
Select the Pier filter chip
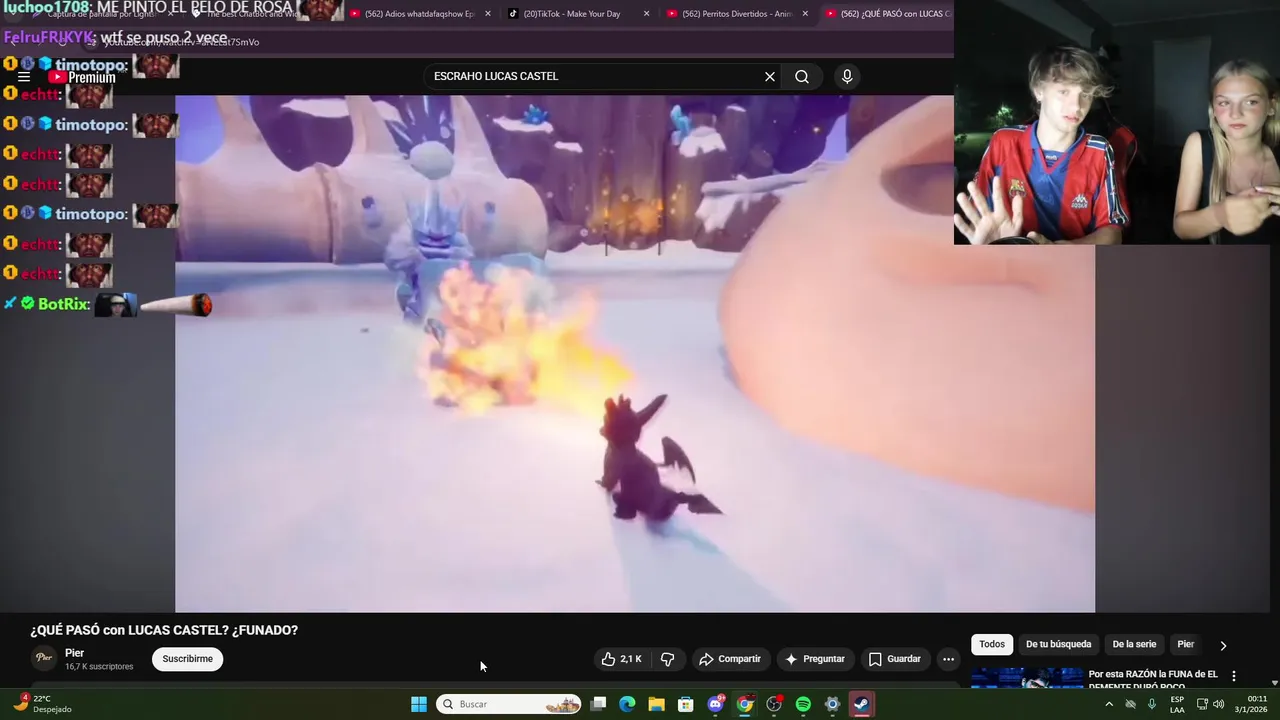tap(1186, 645)
